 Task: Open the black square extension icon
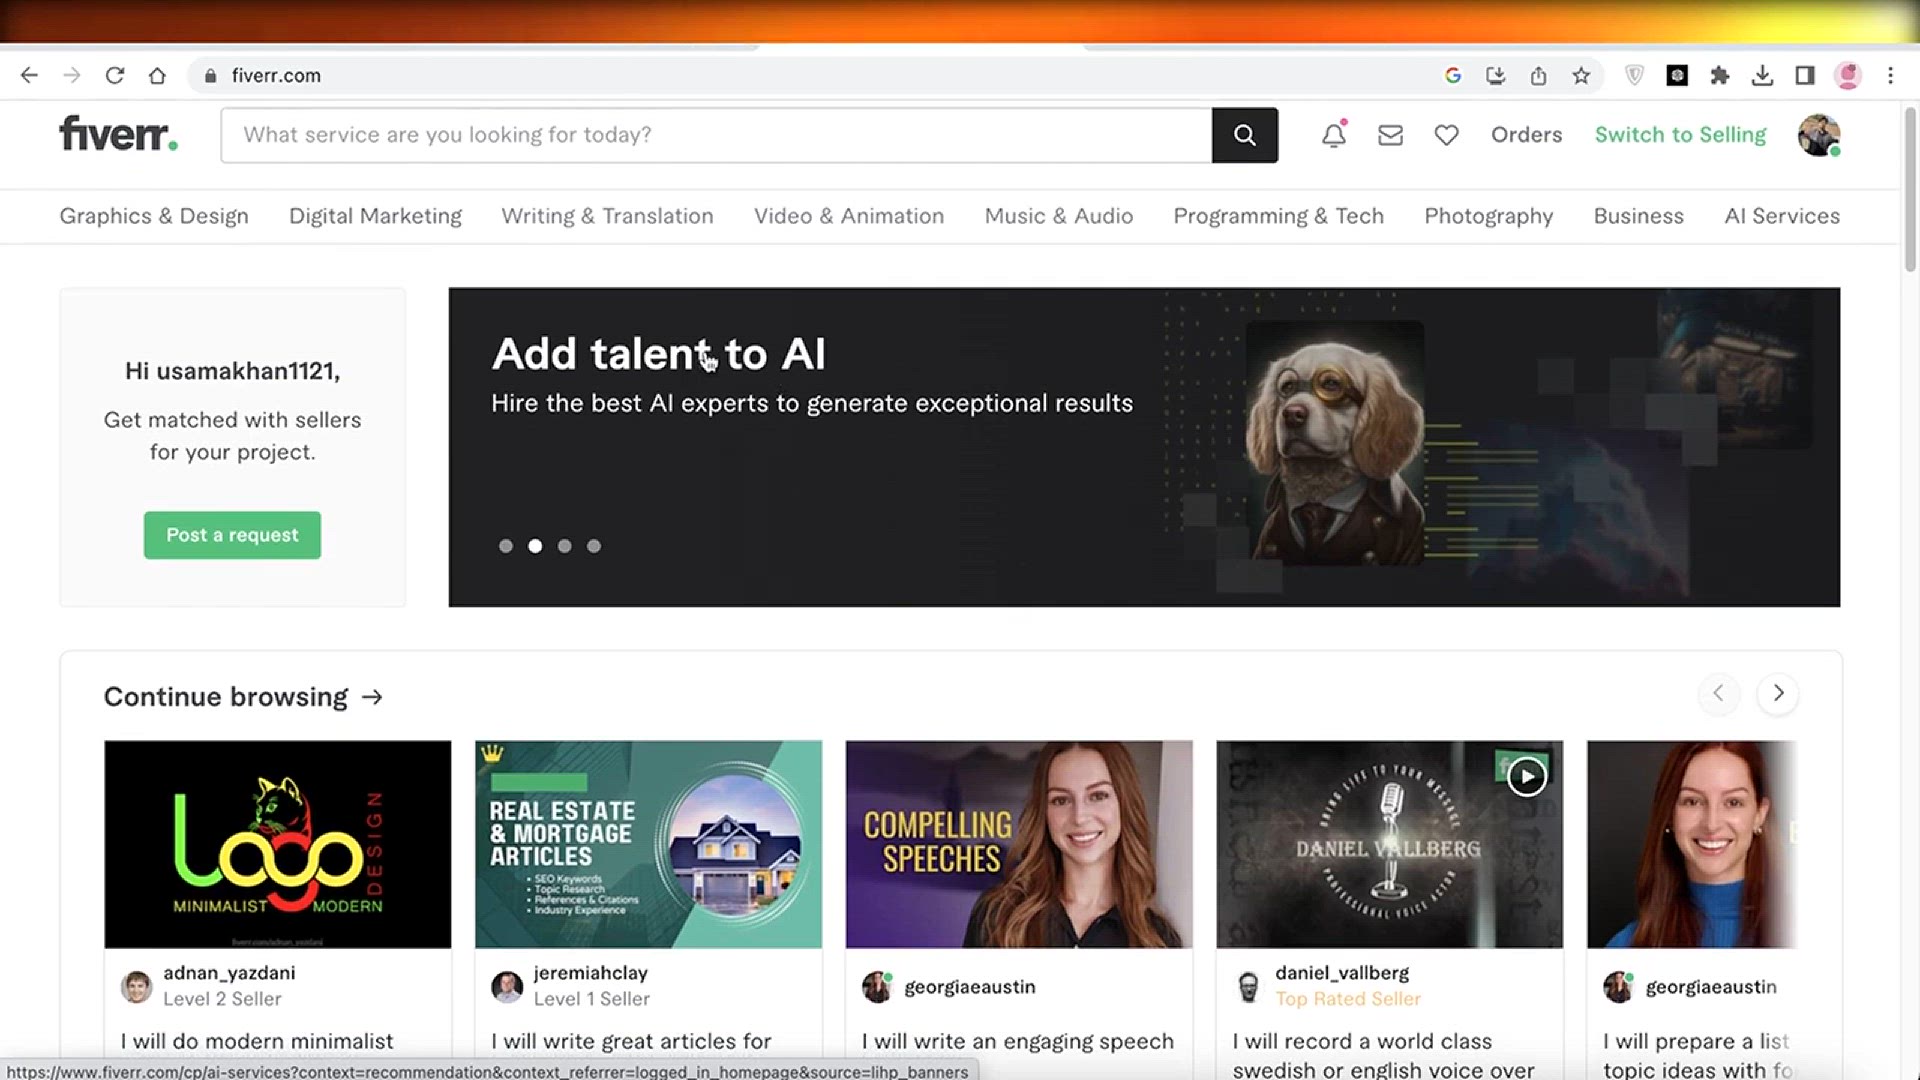point(1677,75)
